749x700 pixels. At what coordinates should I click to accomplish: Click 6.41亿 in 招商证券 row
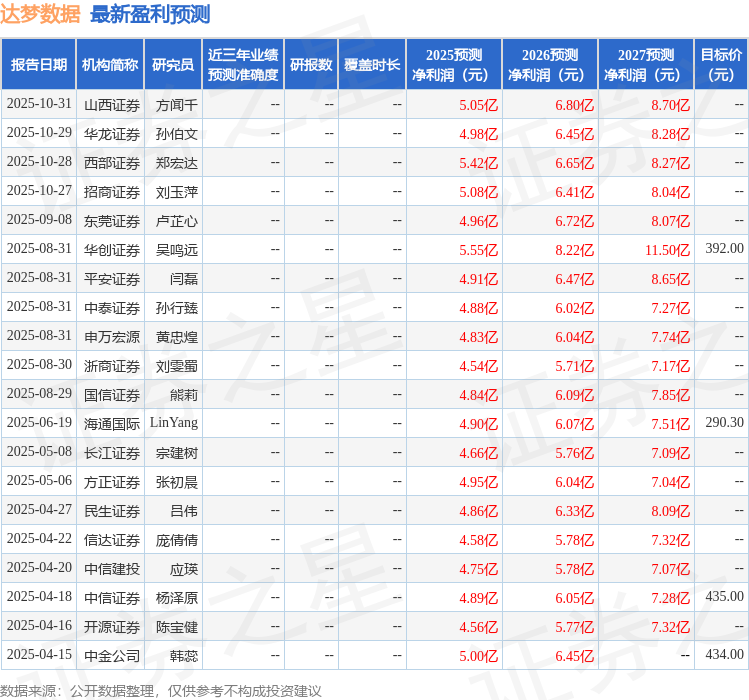(574, 192)
